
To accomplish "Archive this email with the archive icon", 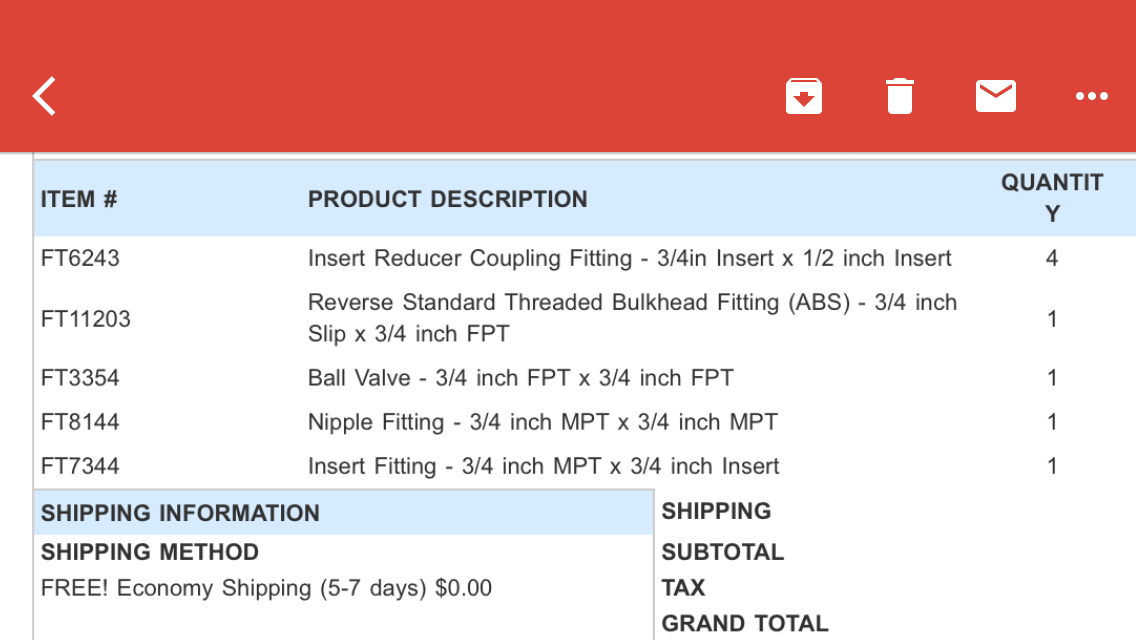I will (803, 96).
